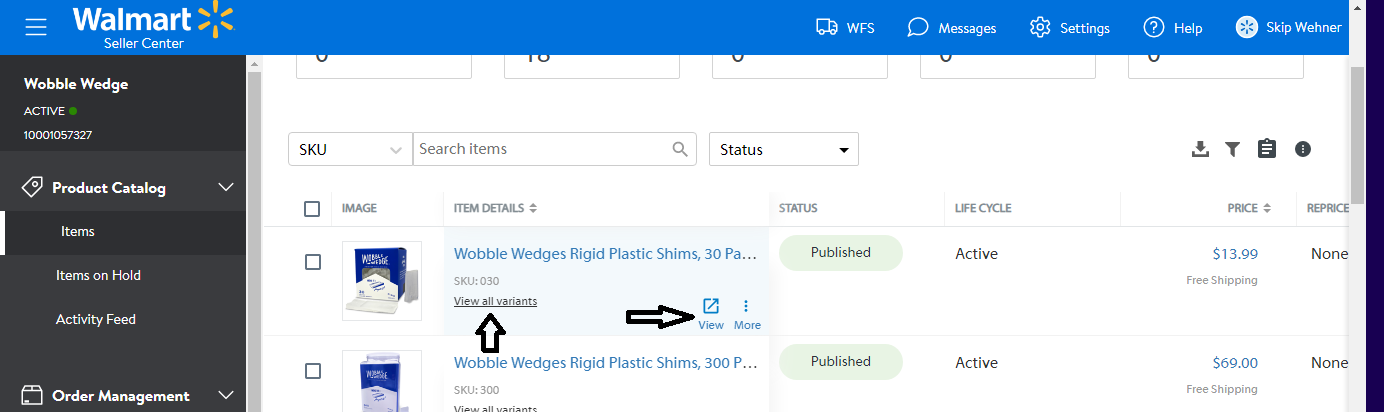Select the 30 Pack item checkbox

pyautogui.click(x=312, y=262)
